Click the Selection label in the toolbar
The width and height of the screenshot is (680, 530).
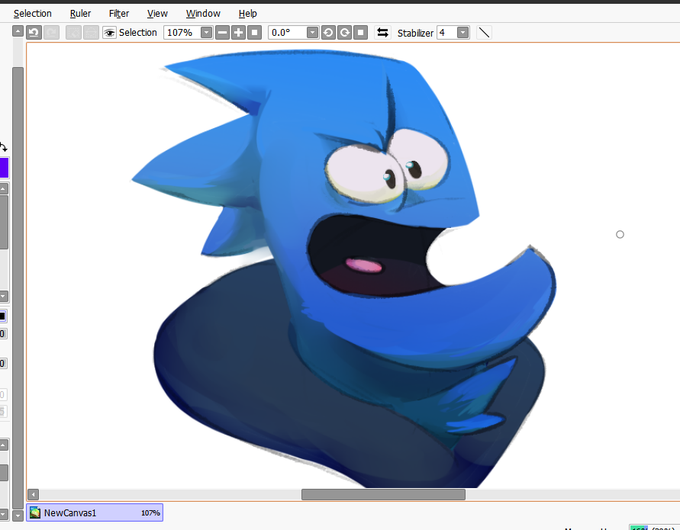pos(138,33)
